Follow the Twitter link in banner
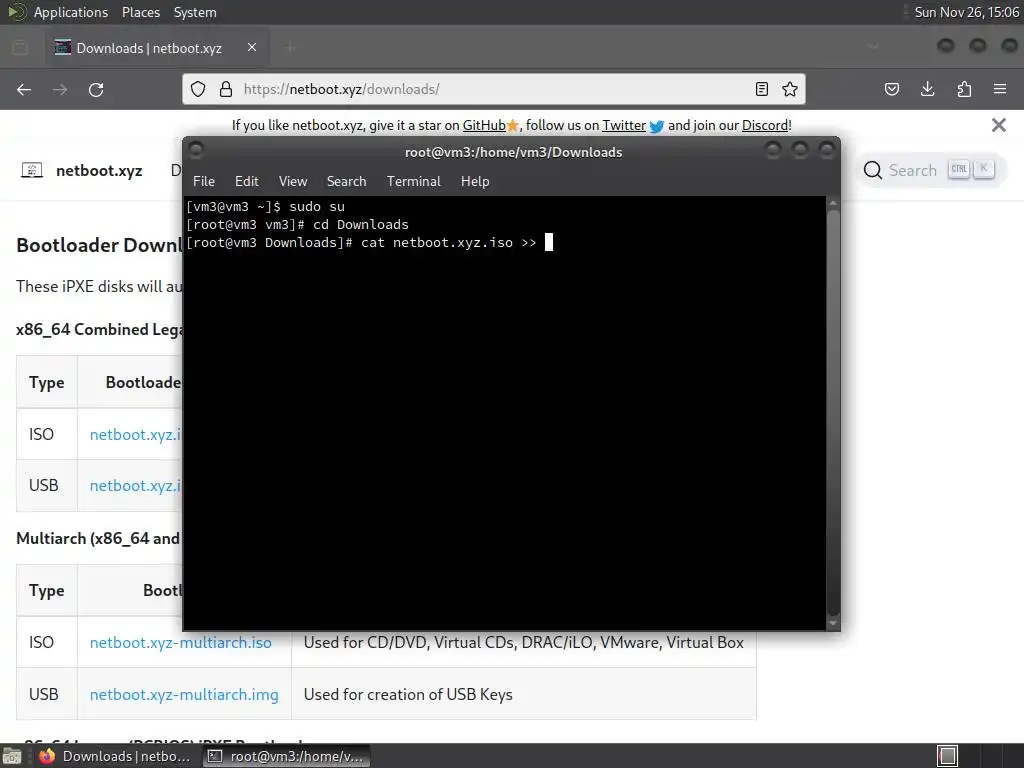The height and width of the screenshot is (768, 1024). pyautogui.click(x=624, y=125)
